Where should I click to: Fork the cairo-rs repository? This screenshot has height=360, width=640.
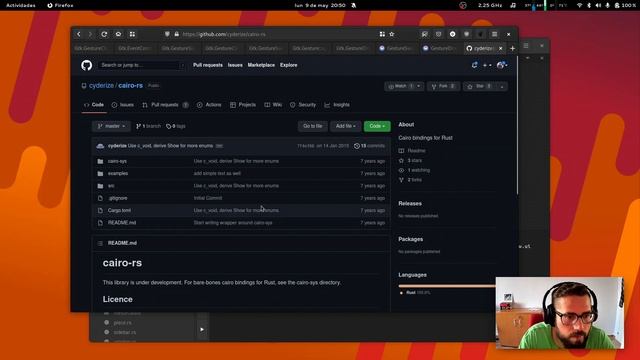pos(443,87)
